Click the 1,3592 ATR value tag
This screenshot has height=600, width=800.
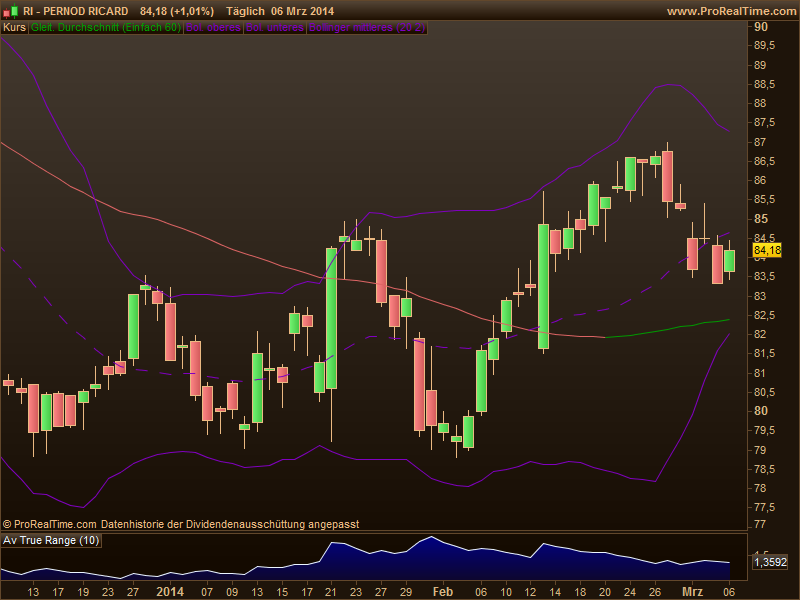tap(770, 562)
